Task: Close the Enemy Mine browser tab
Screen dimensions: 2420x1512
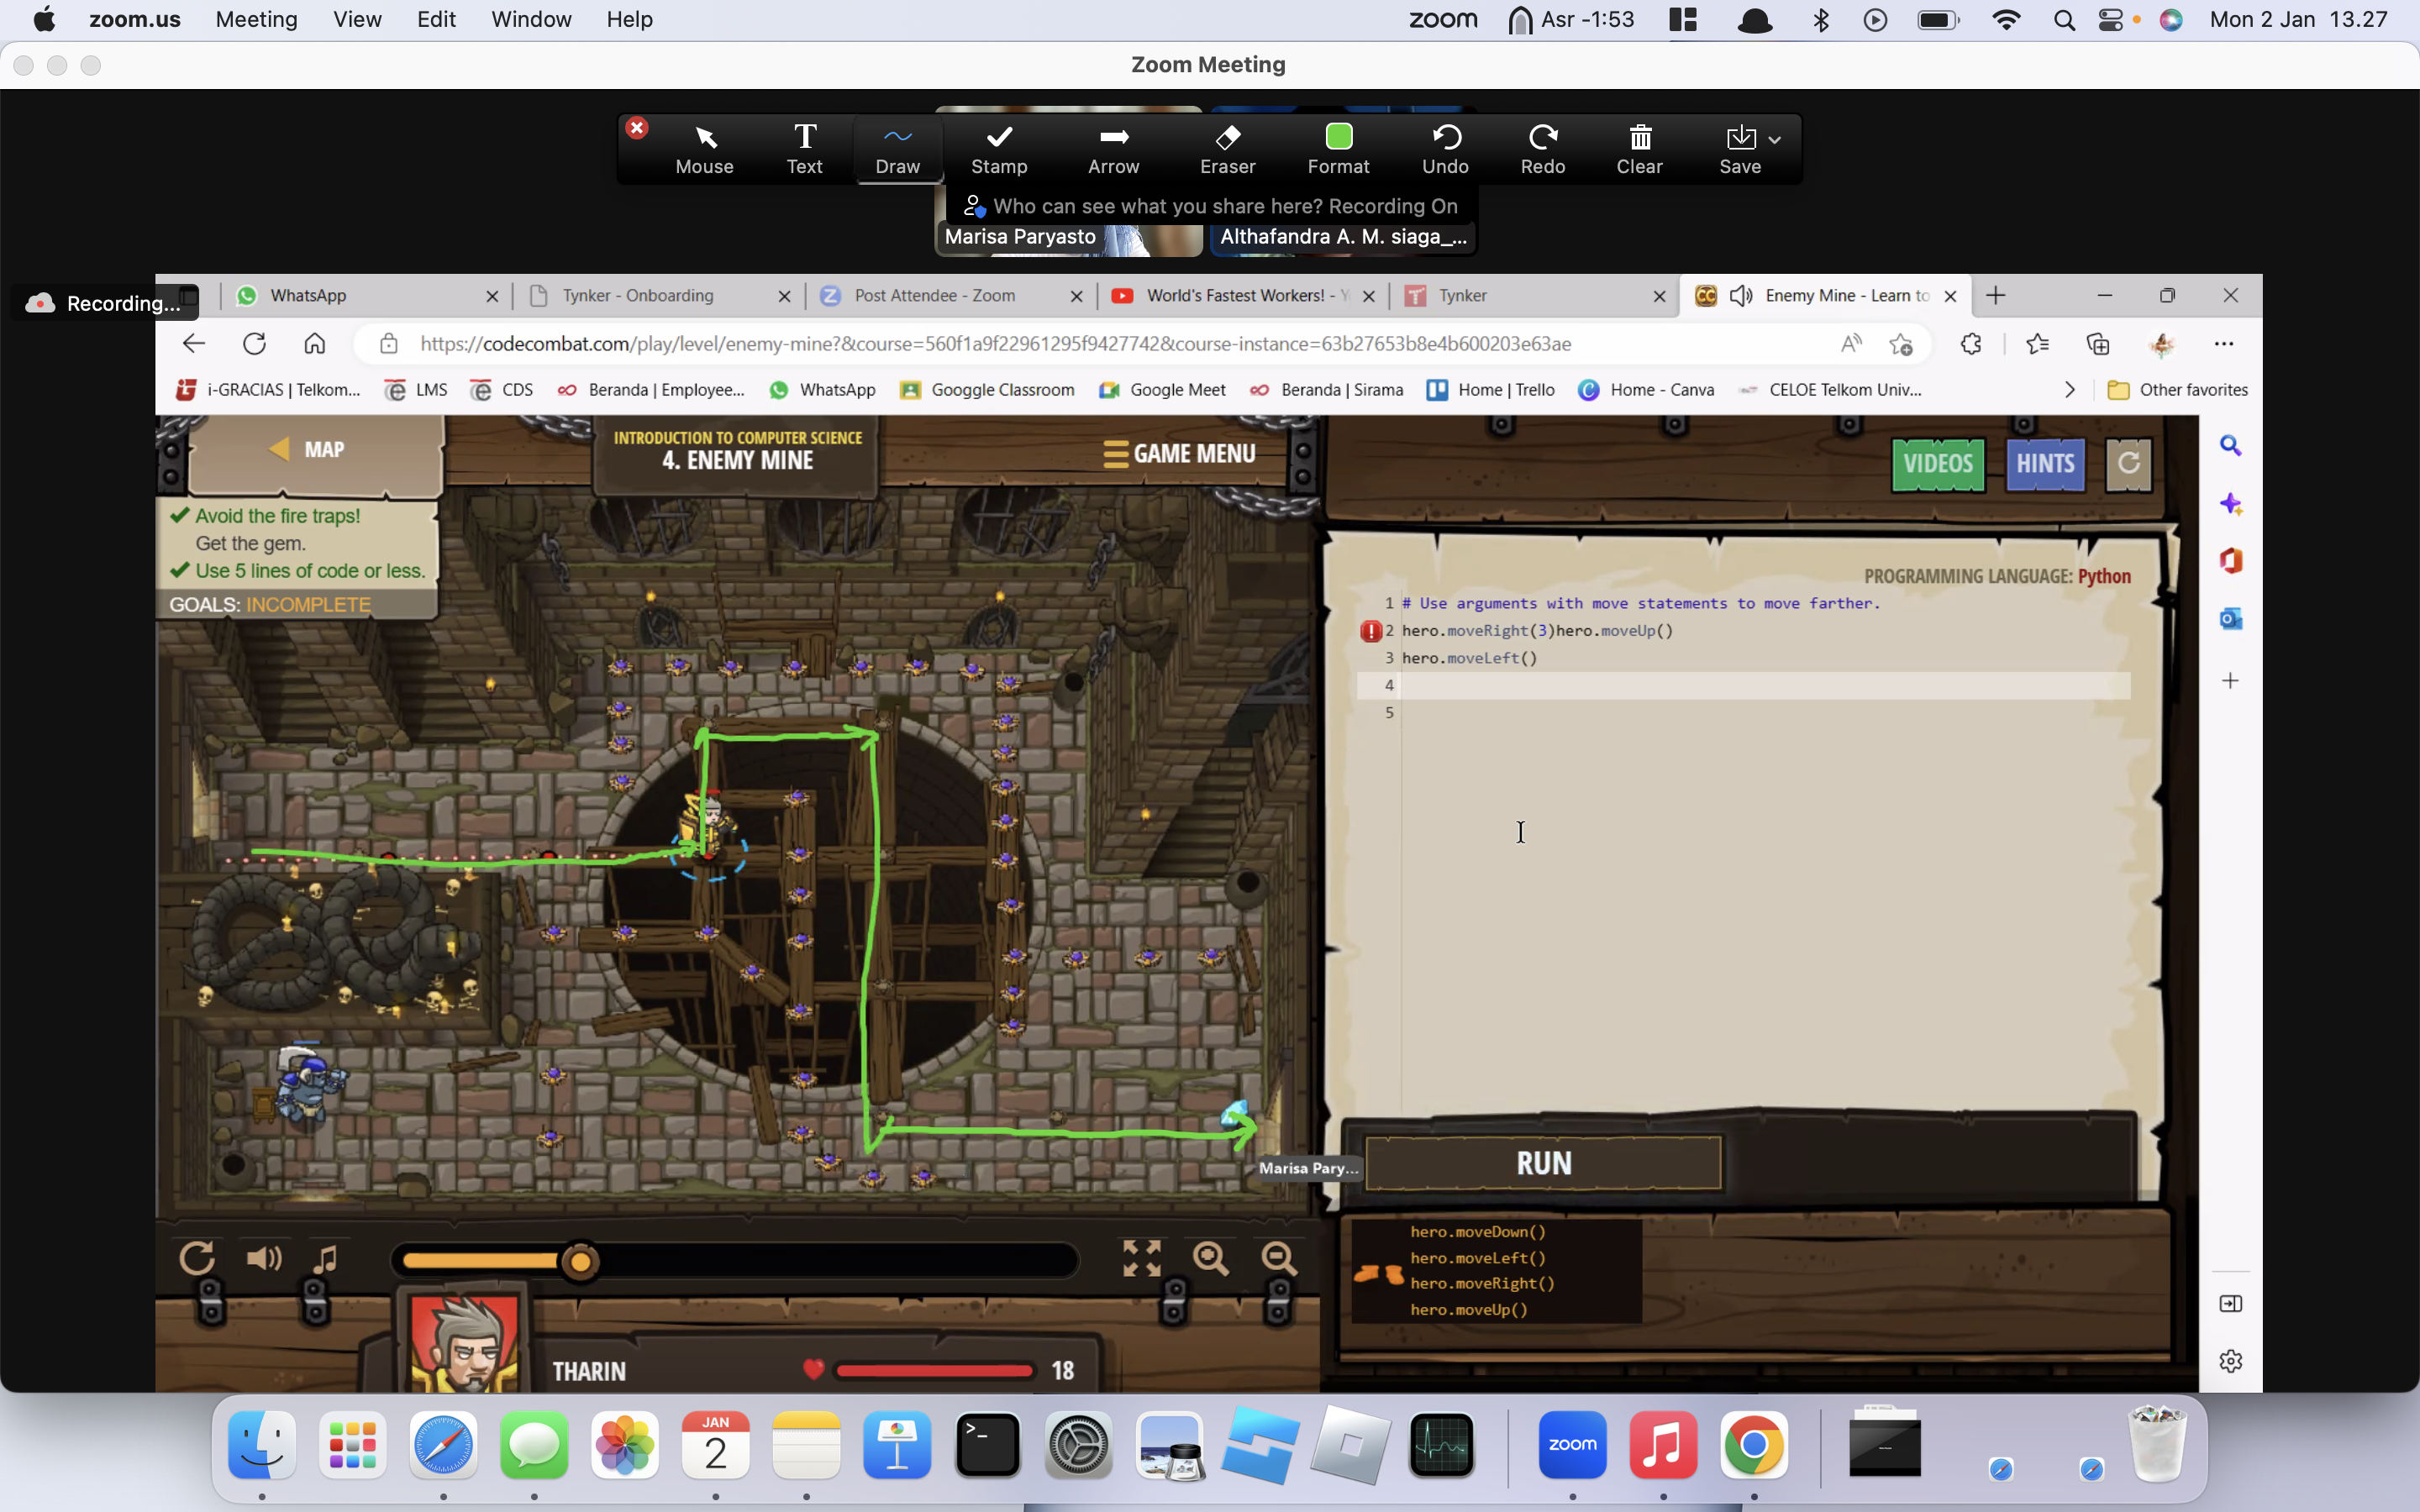Action: [x=1949, y=296]
